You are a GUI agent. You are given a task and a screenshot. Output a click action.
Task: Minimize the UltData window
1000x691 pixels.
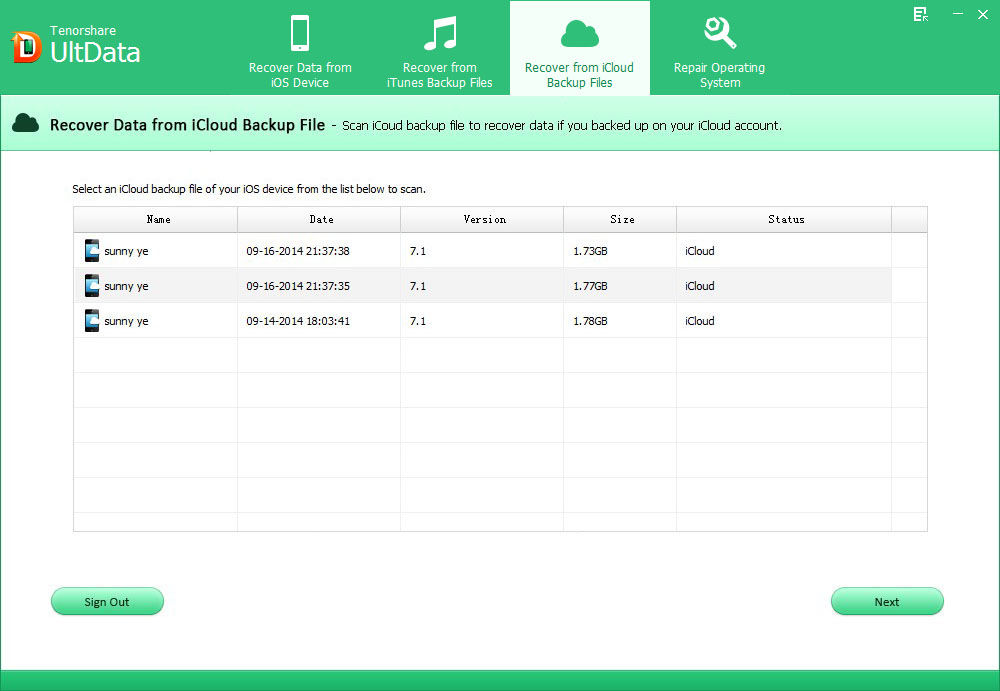point(958,14)
